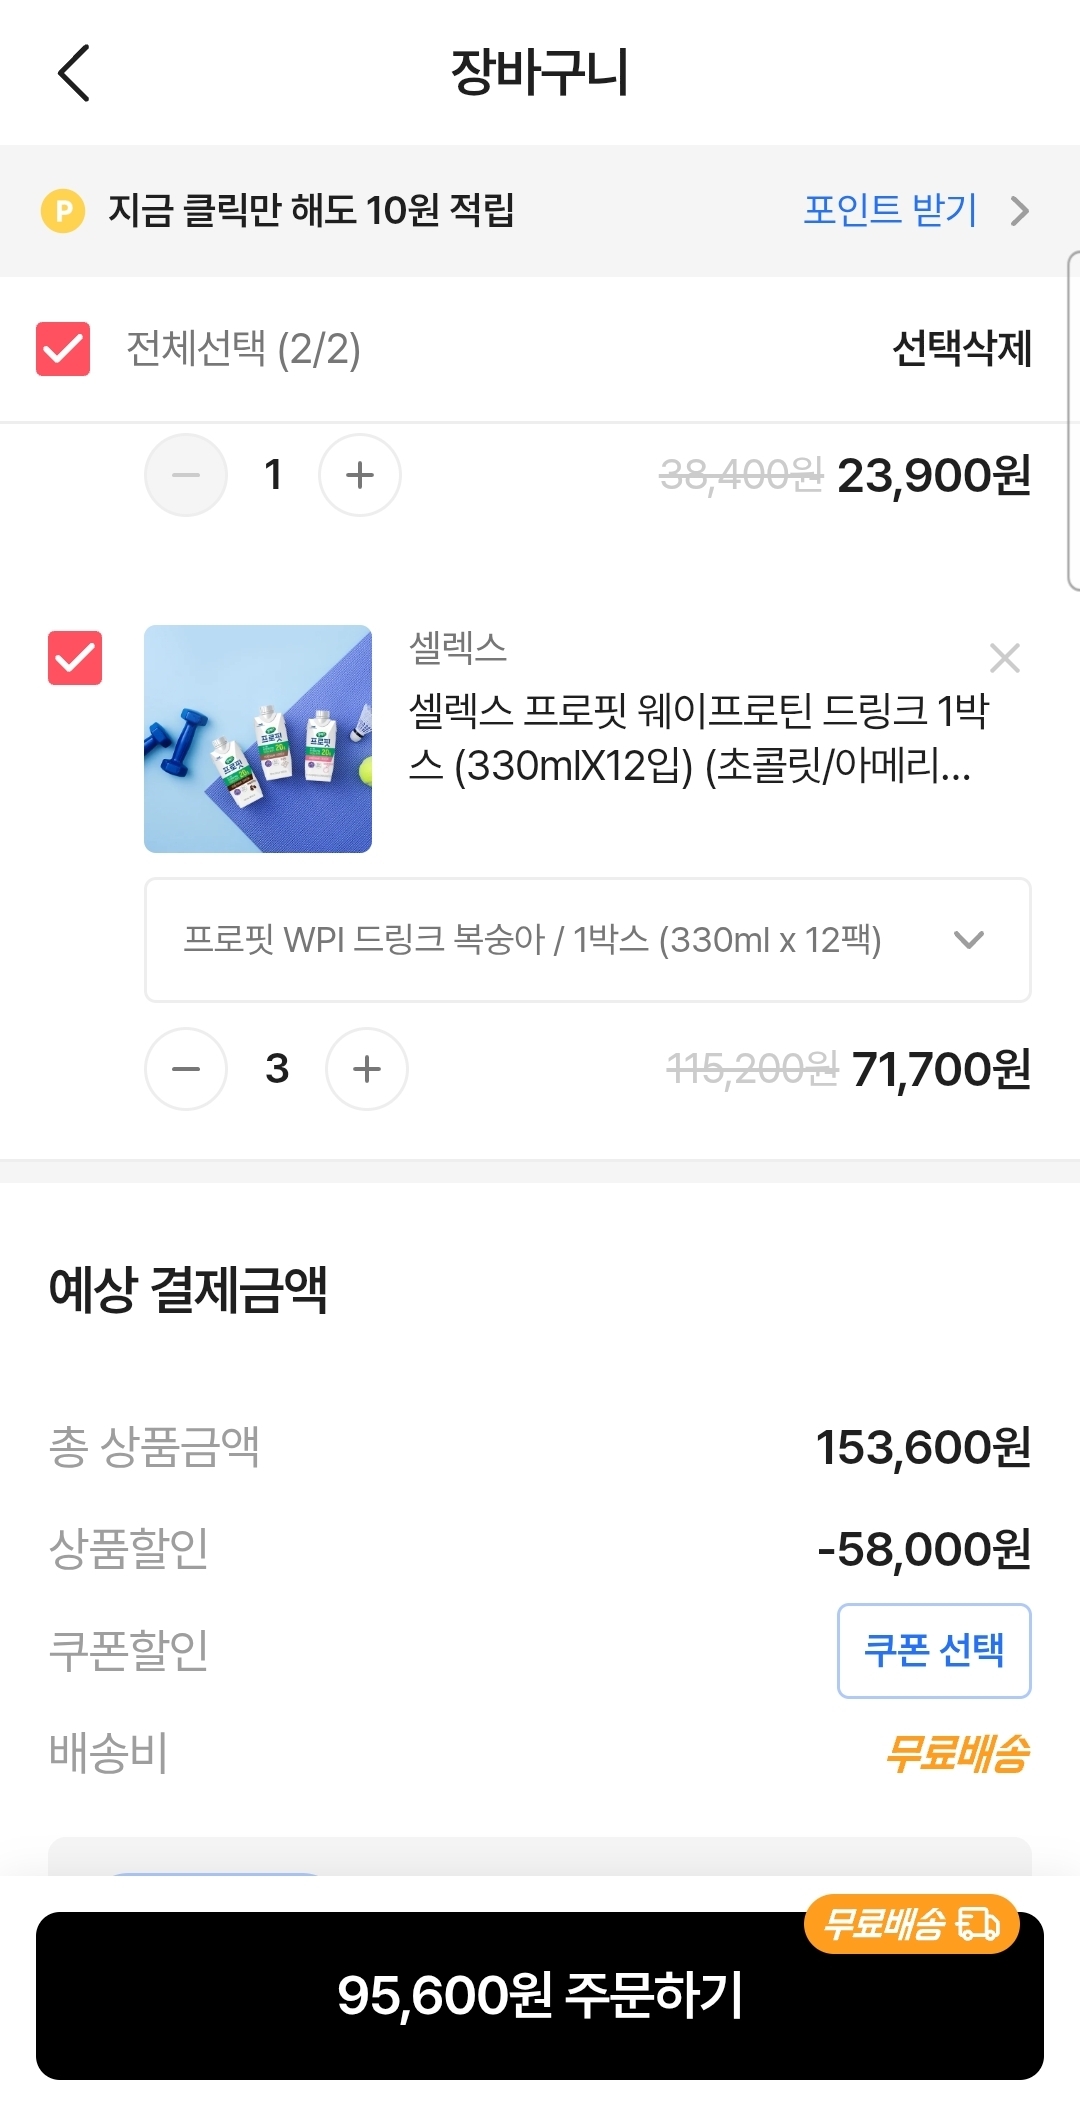Image resolution: width=1080 pixels, height=2116 pixels.
Task: Increase quantity of the 23,900원 item
Action: pos(360,475)
